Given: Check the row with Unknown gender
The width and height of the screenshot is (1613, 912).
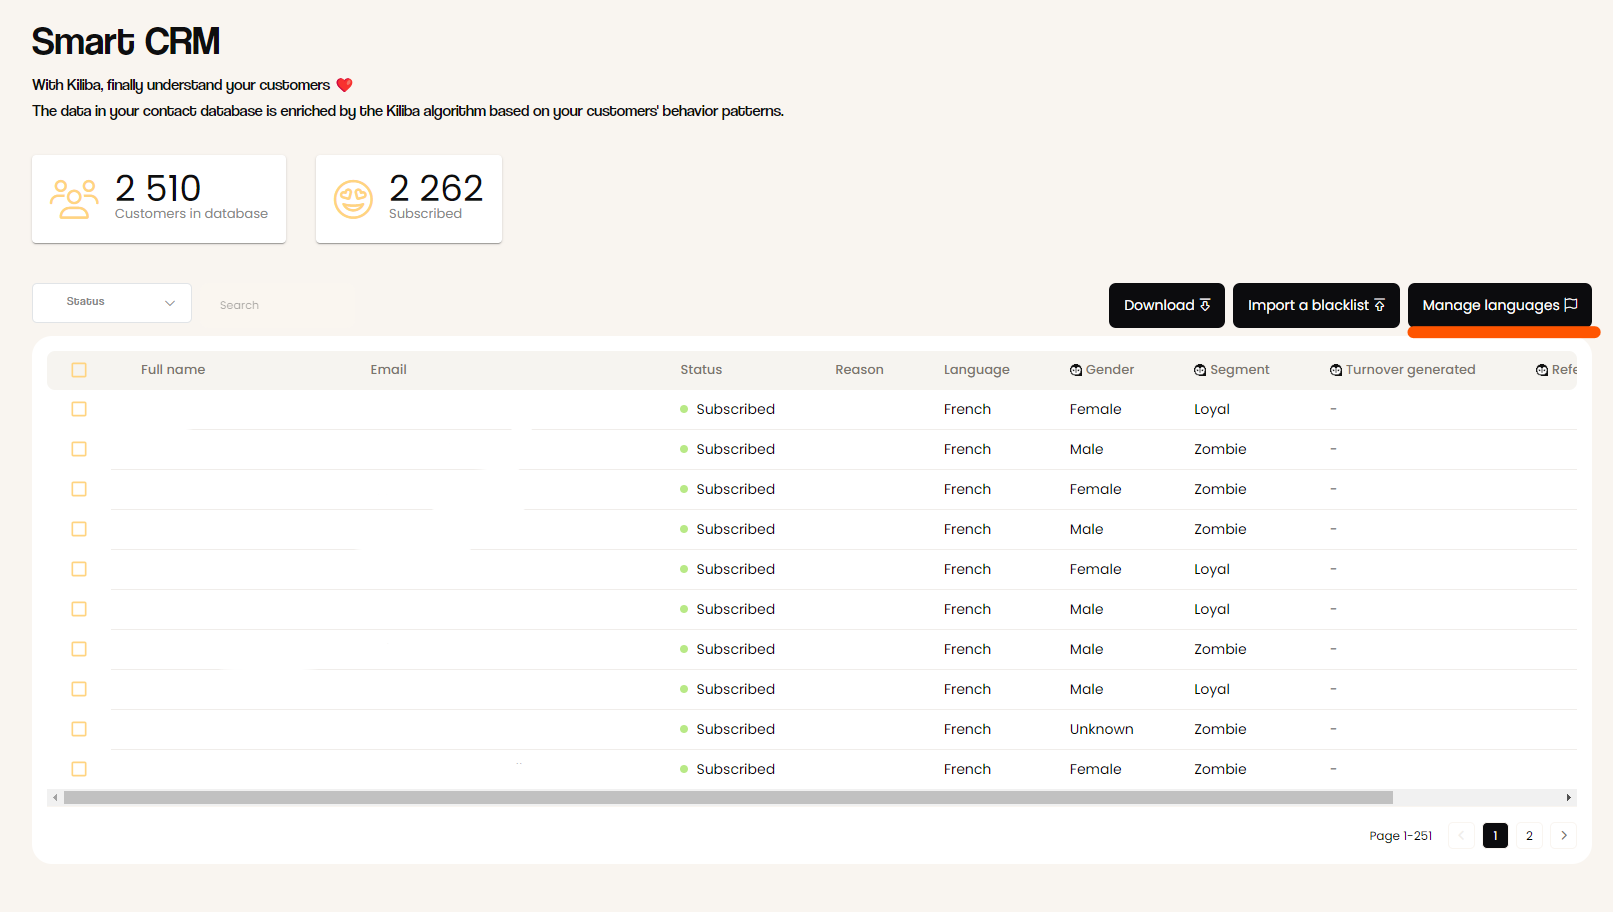Looking at the screenshot, I should (79, 729).
